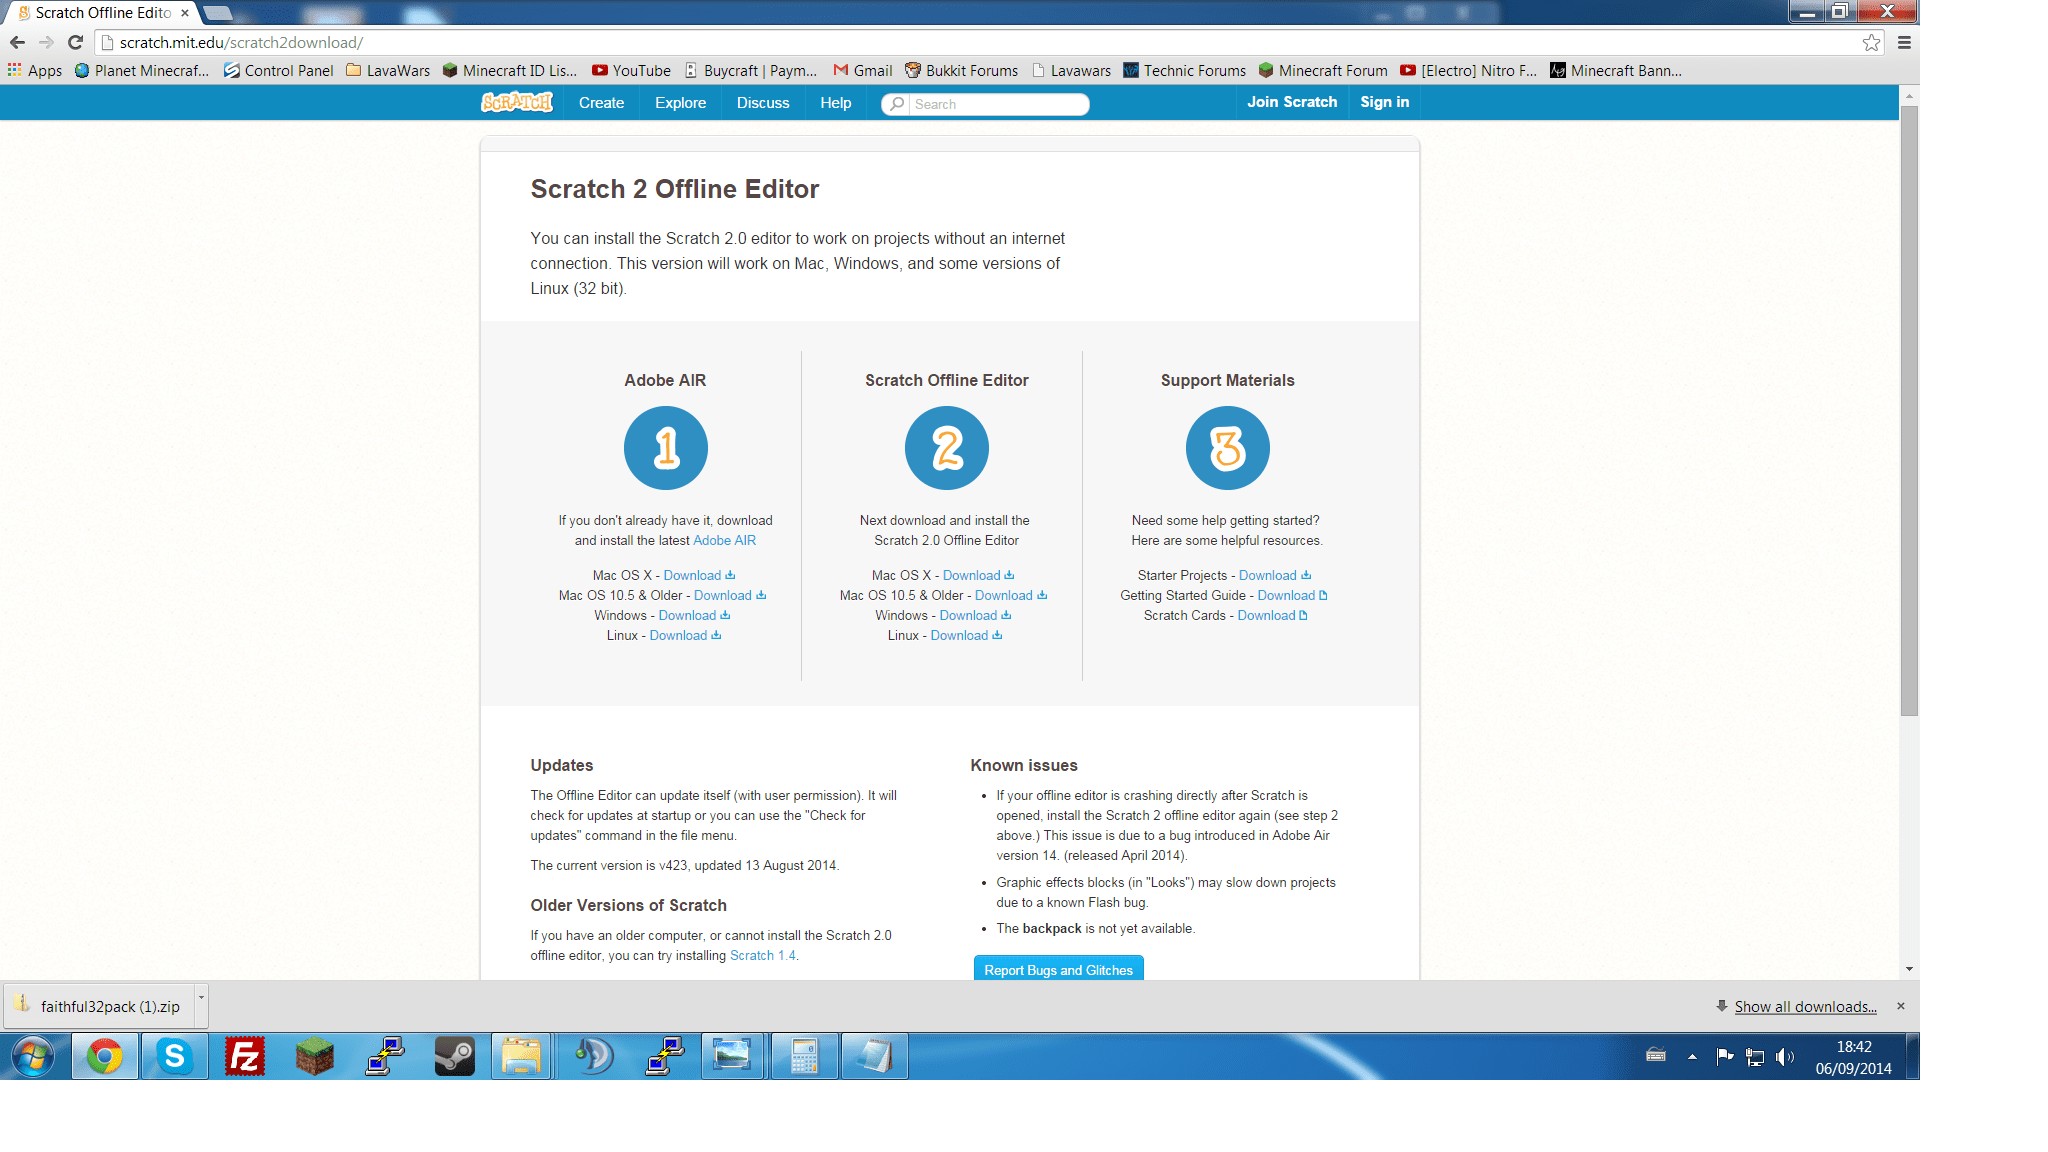The image size is (2048, 1152).
Task: Open the Discuss menu item
Action: point(763,103)
